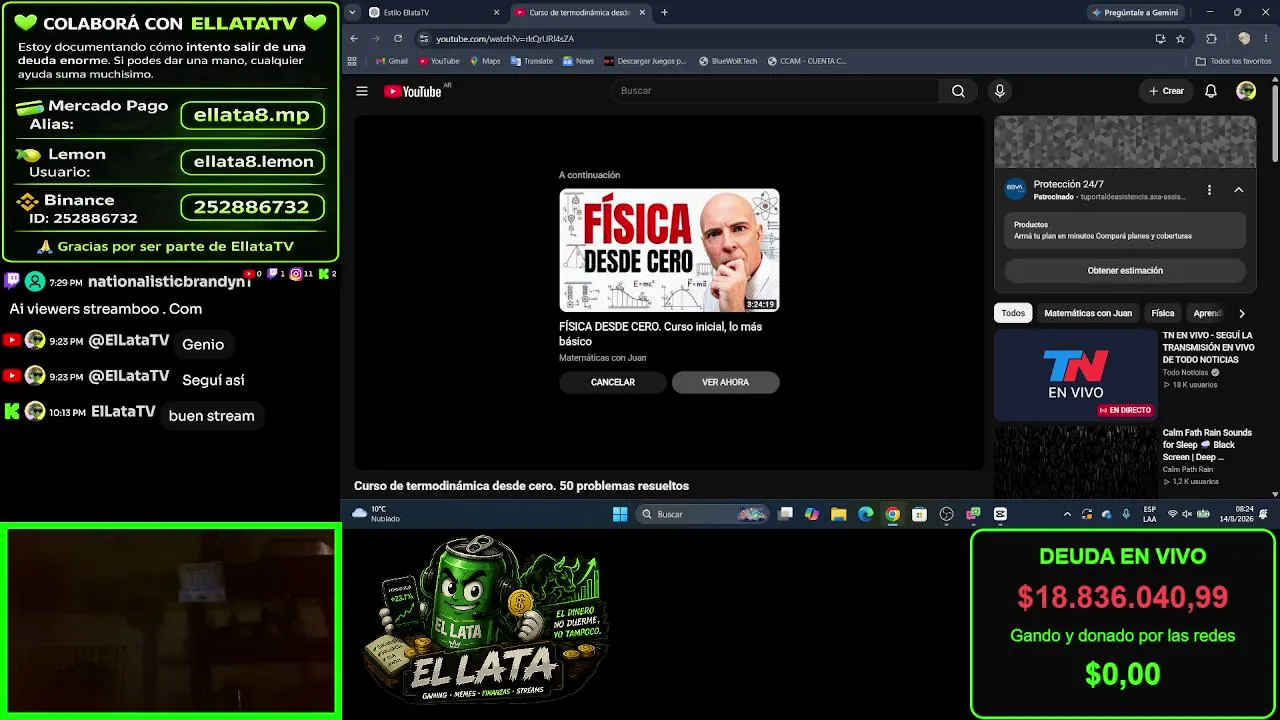Open the YouTube guide hamburger menu
The width and height of the screenshot is (1280, 720).
click(x=362, y=91)
